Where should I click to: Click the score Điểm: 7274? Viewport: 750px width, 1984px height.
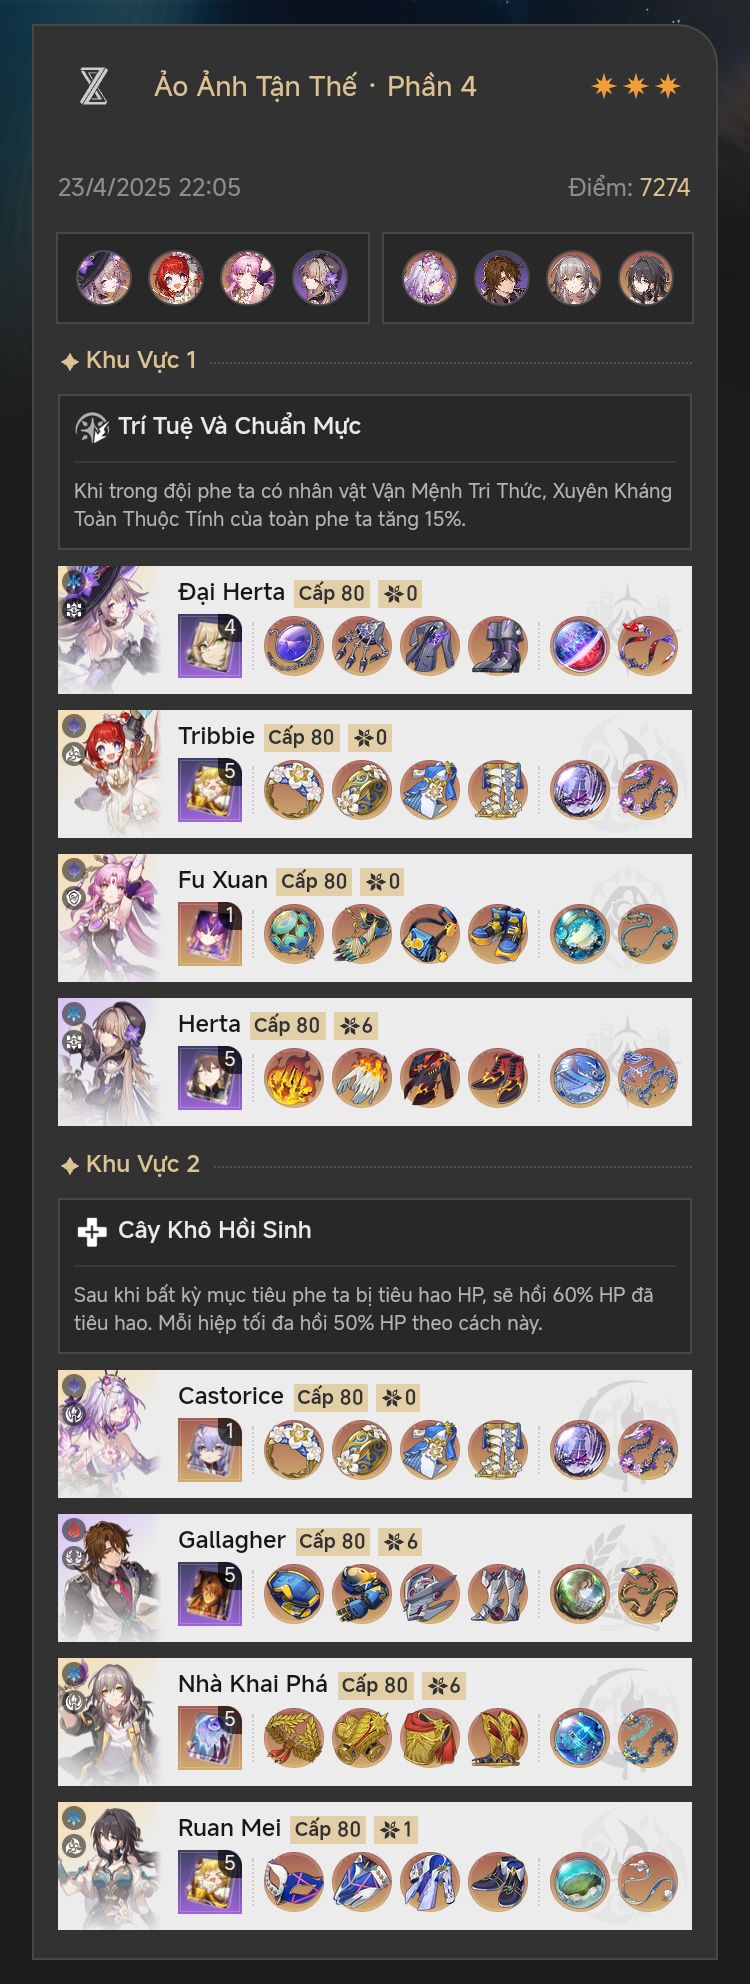[x=629, y=187]
